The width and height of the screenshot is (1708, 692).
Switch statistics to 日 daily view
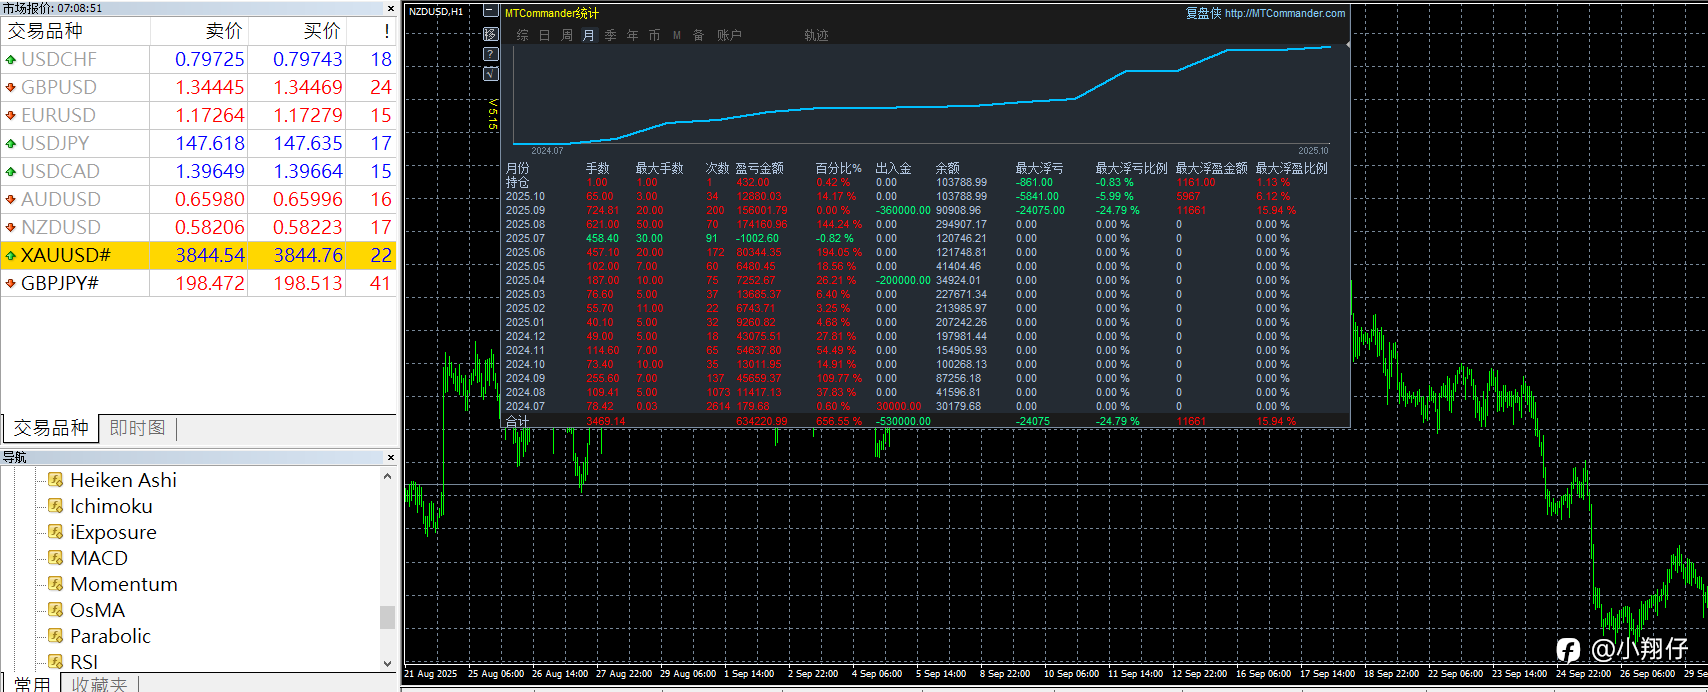tap(545, 35)
